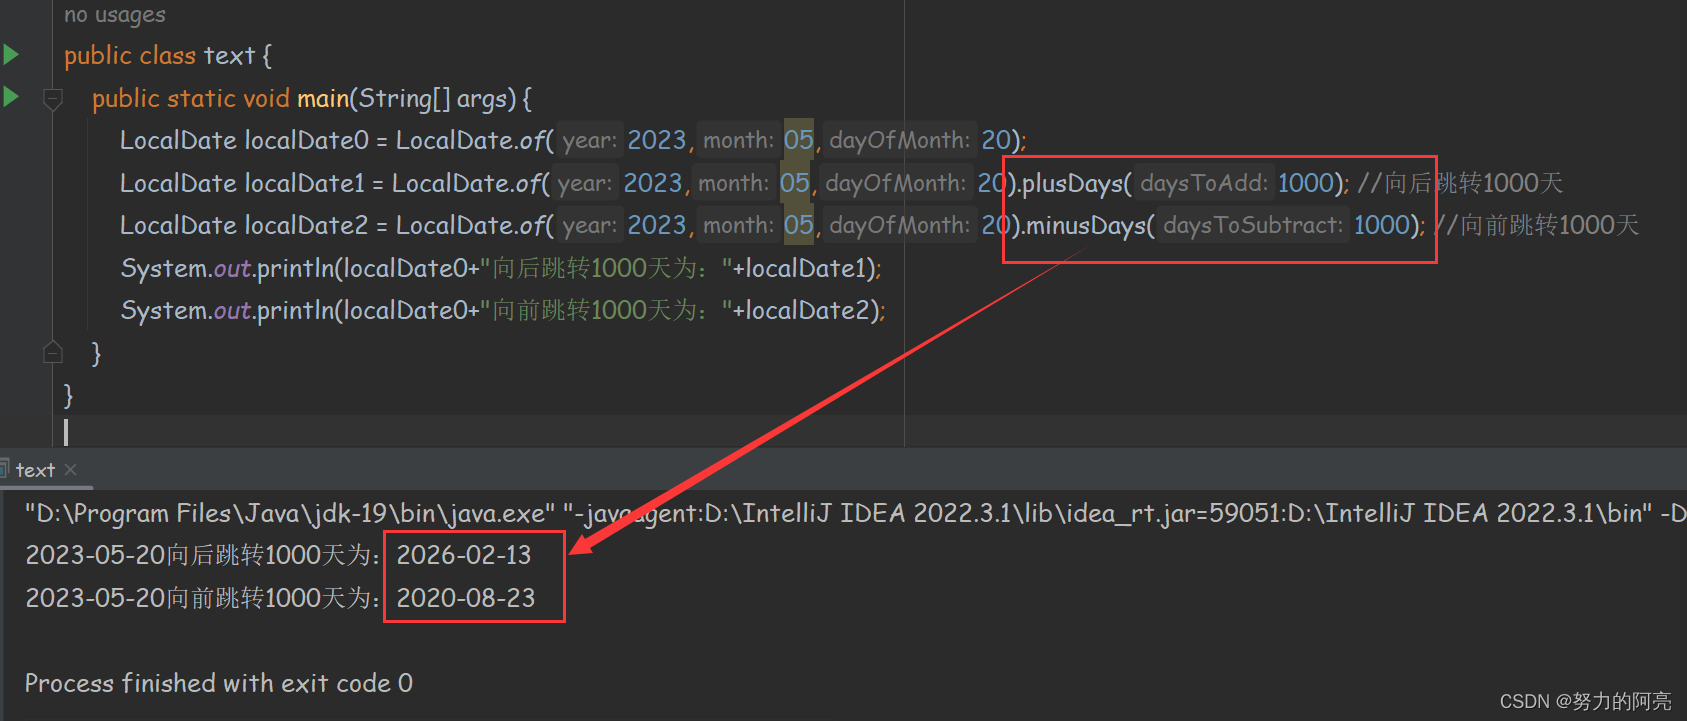The image size is (1687, 721).
Task: Click the class name text in declaration
Action: point(229,55)
